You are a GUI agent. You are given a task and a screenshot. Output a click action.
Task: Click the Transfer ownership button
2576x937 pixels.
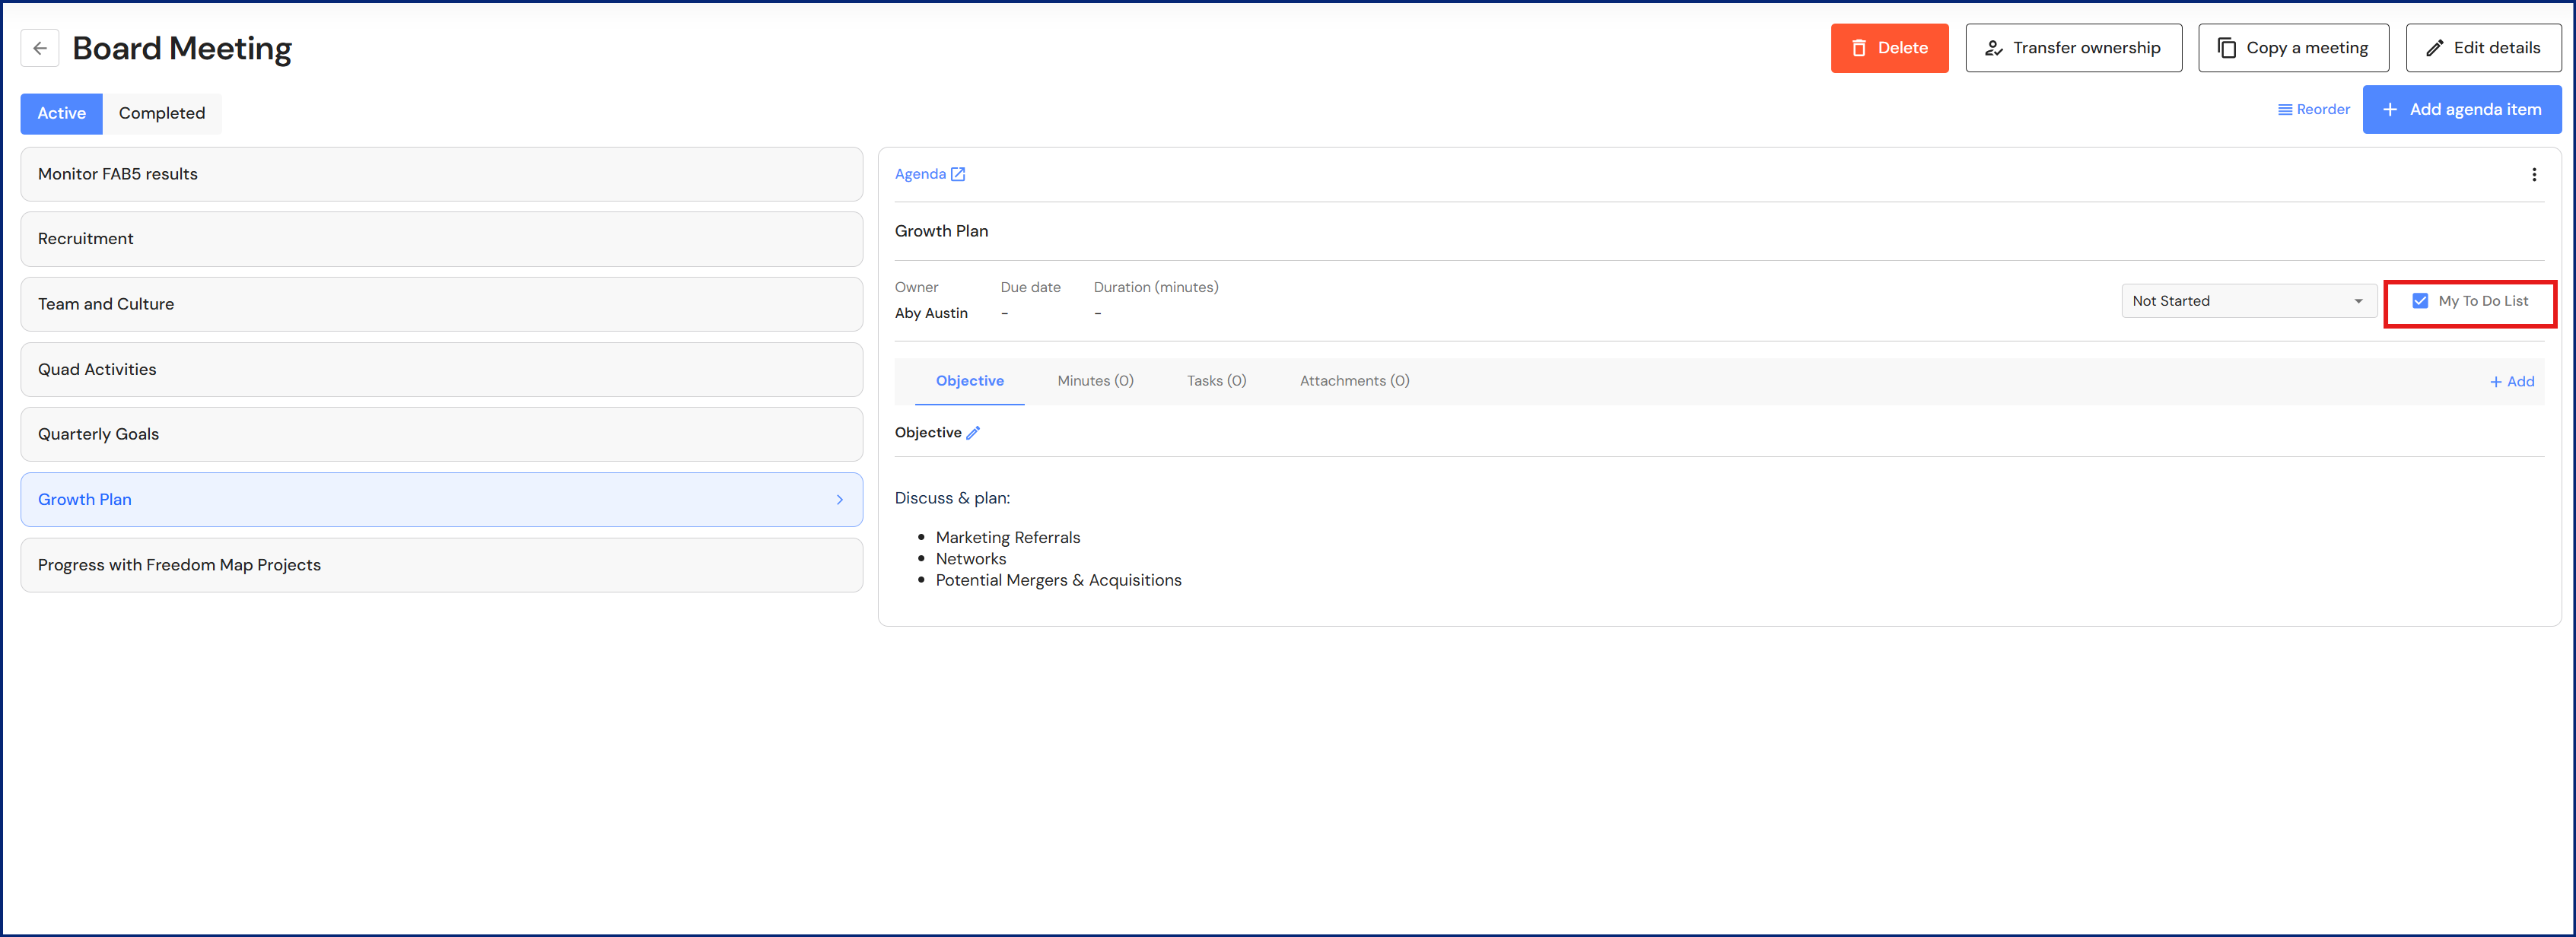click(x=2072, y=48)
